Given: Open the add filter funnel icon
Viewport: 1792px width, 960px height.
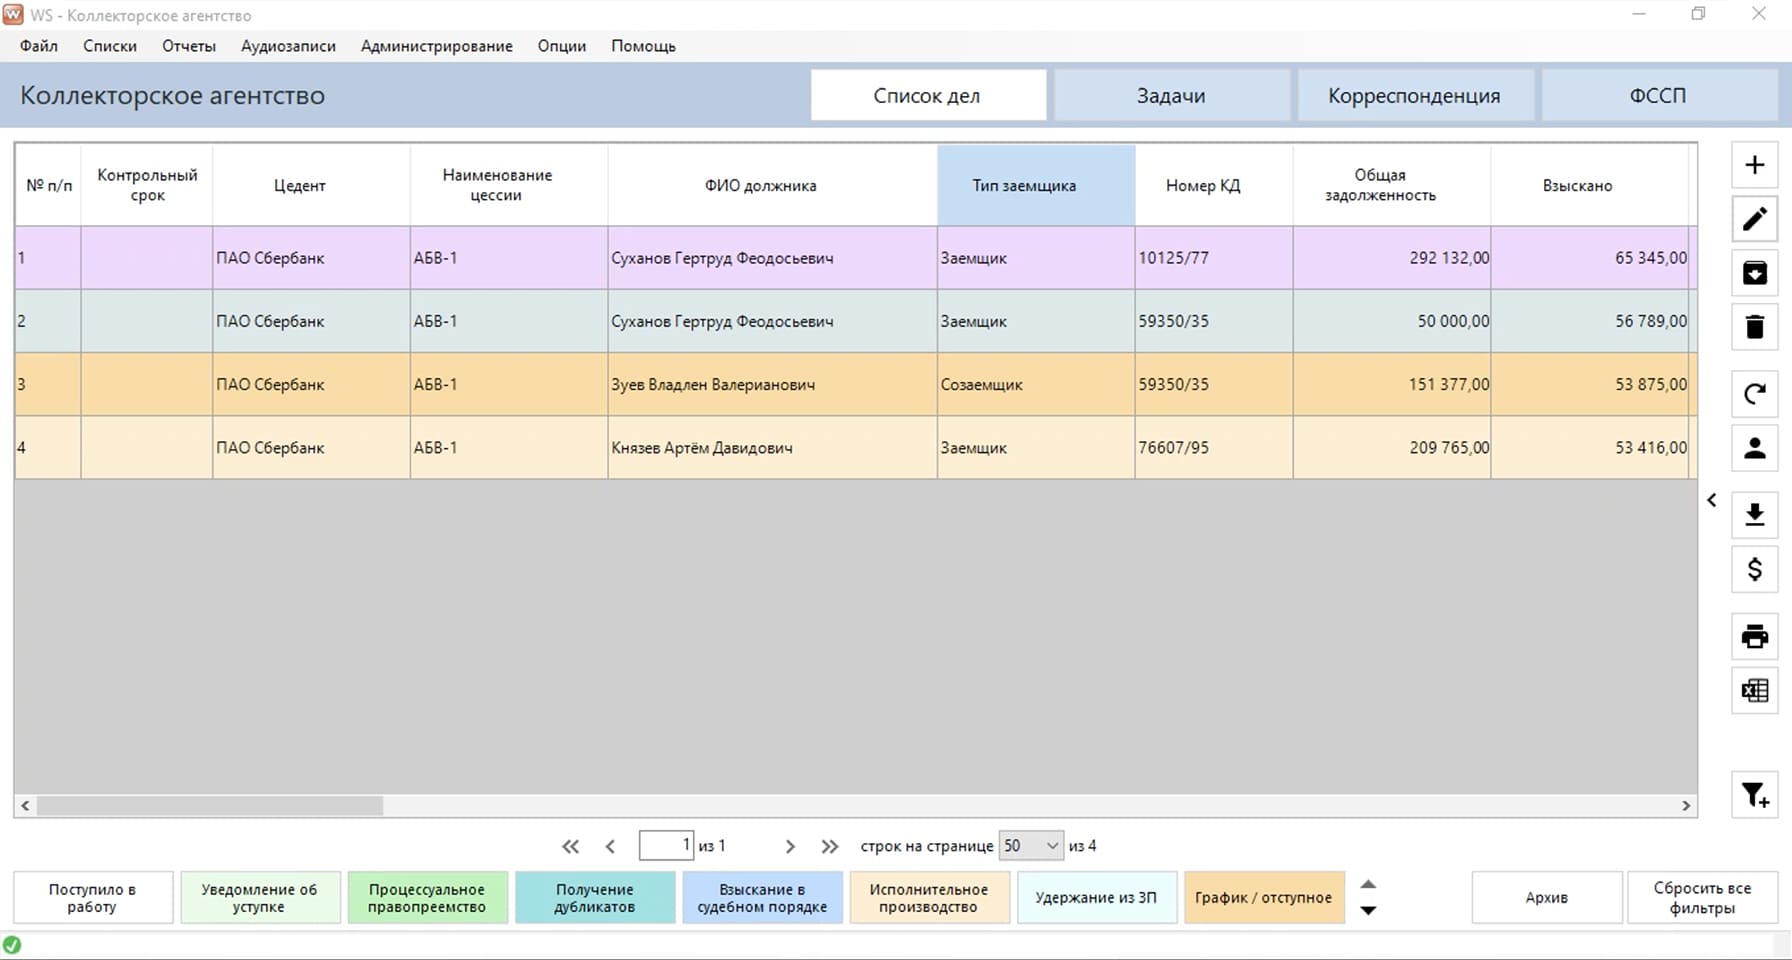Looking at the screenshot, I should coord(1754,796).
